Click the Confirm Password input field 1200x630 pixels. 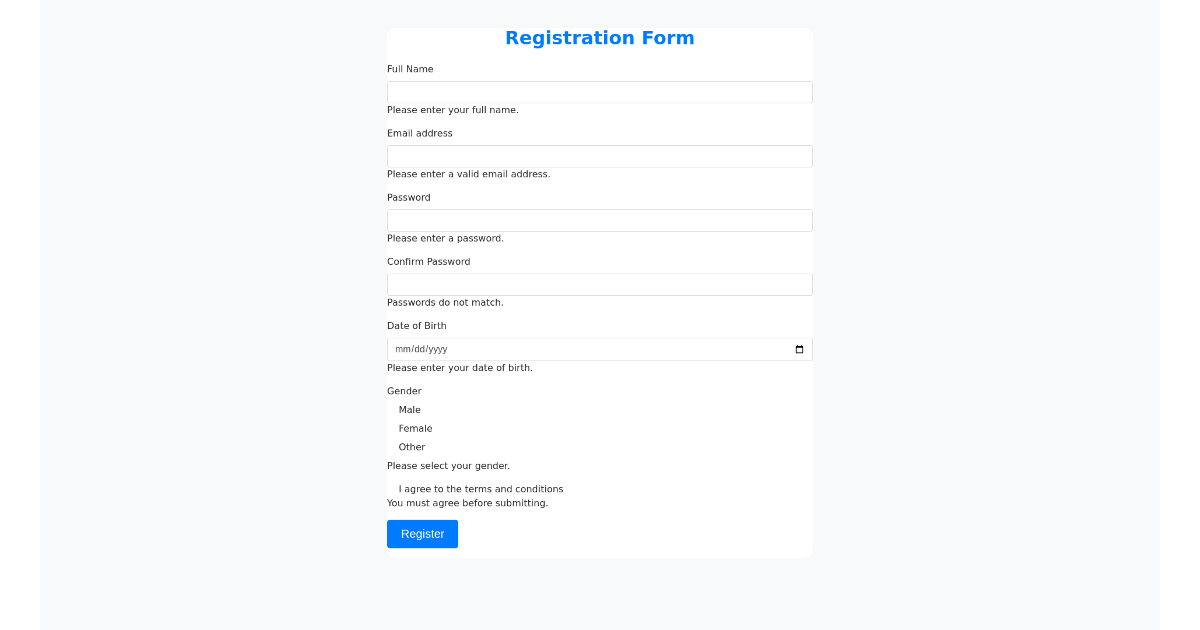point(599,284)
